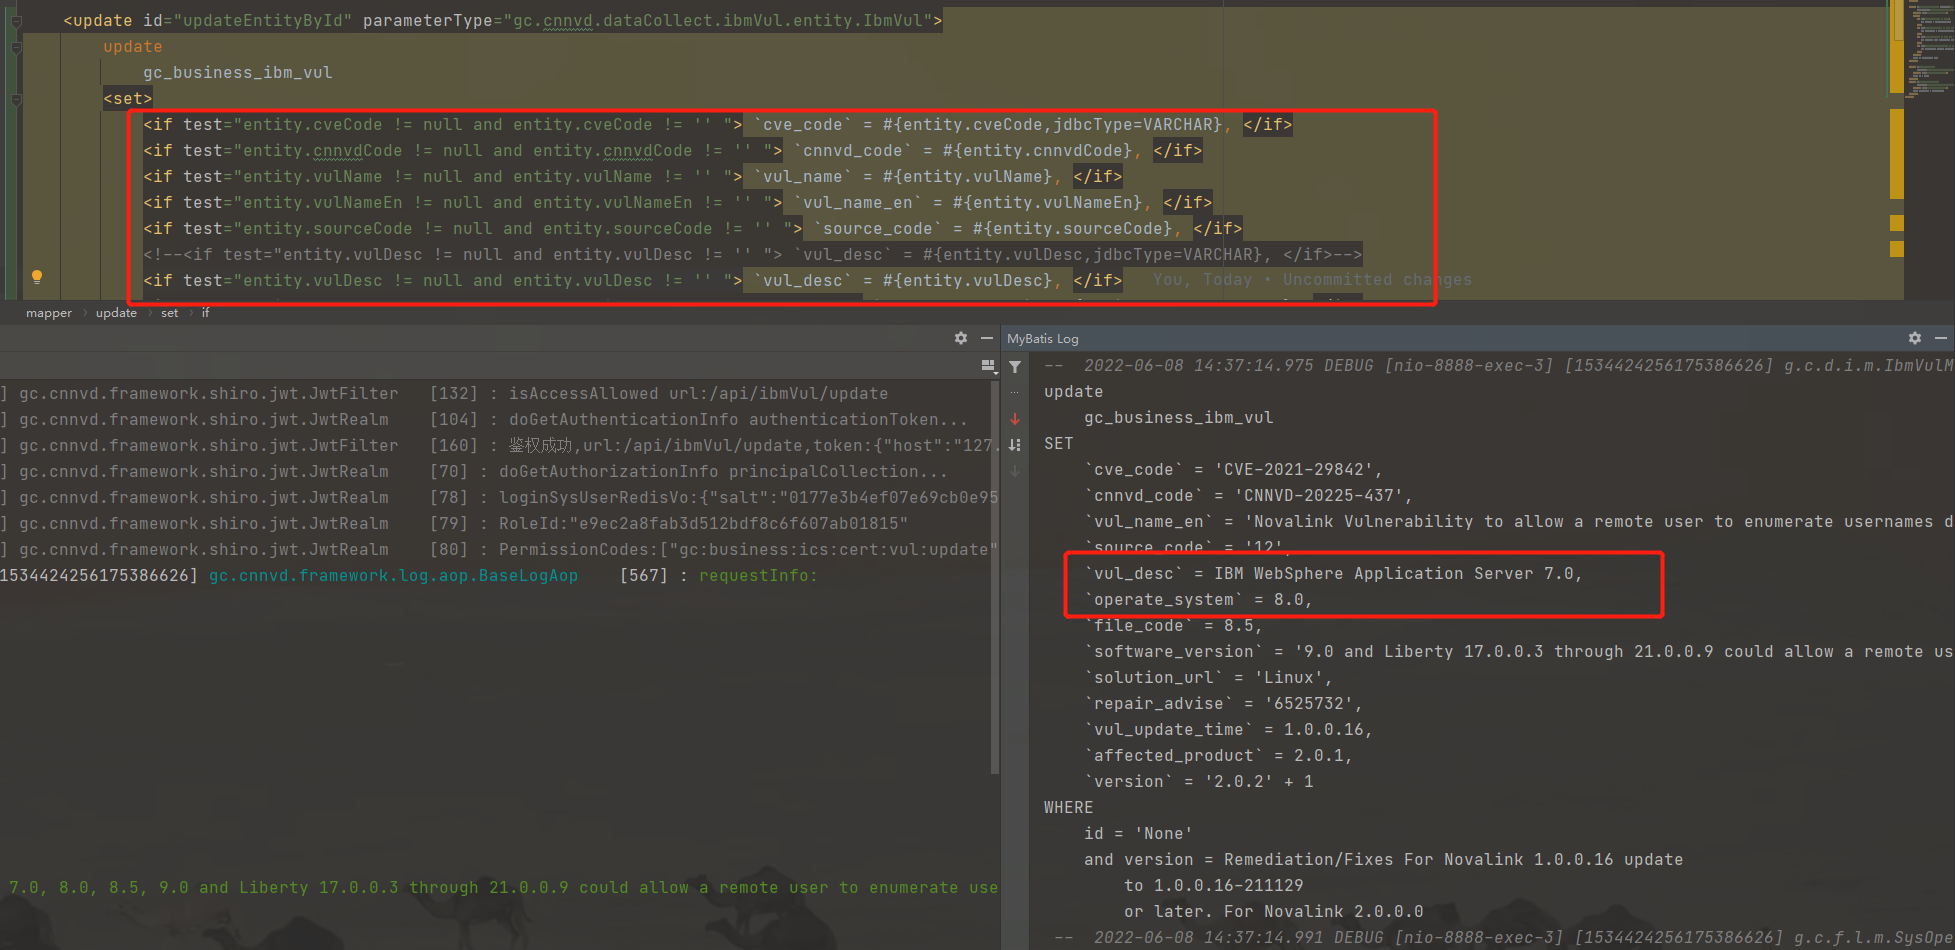This screenshot has width=1955, height=950.
Task: Open the console layout options dropdown
Action: coord(988,366)
